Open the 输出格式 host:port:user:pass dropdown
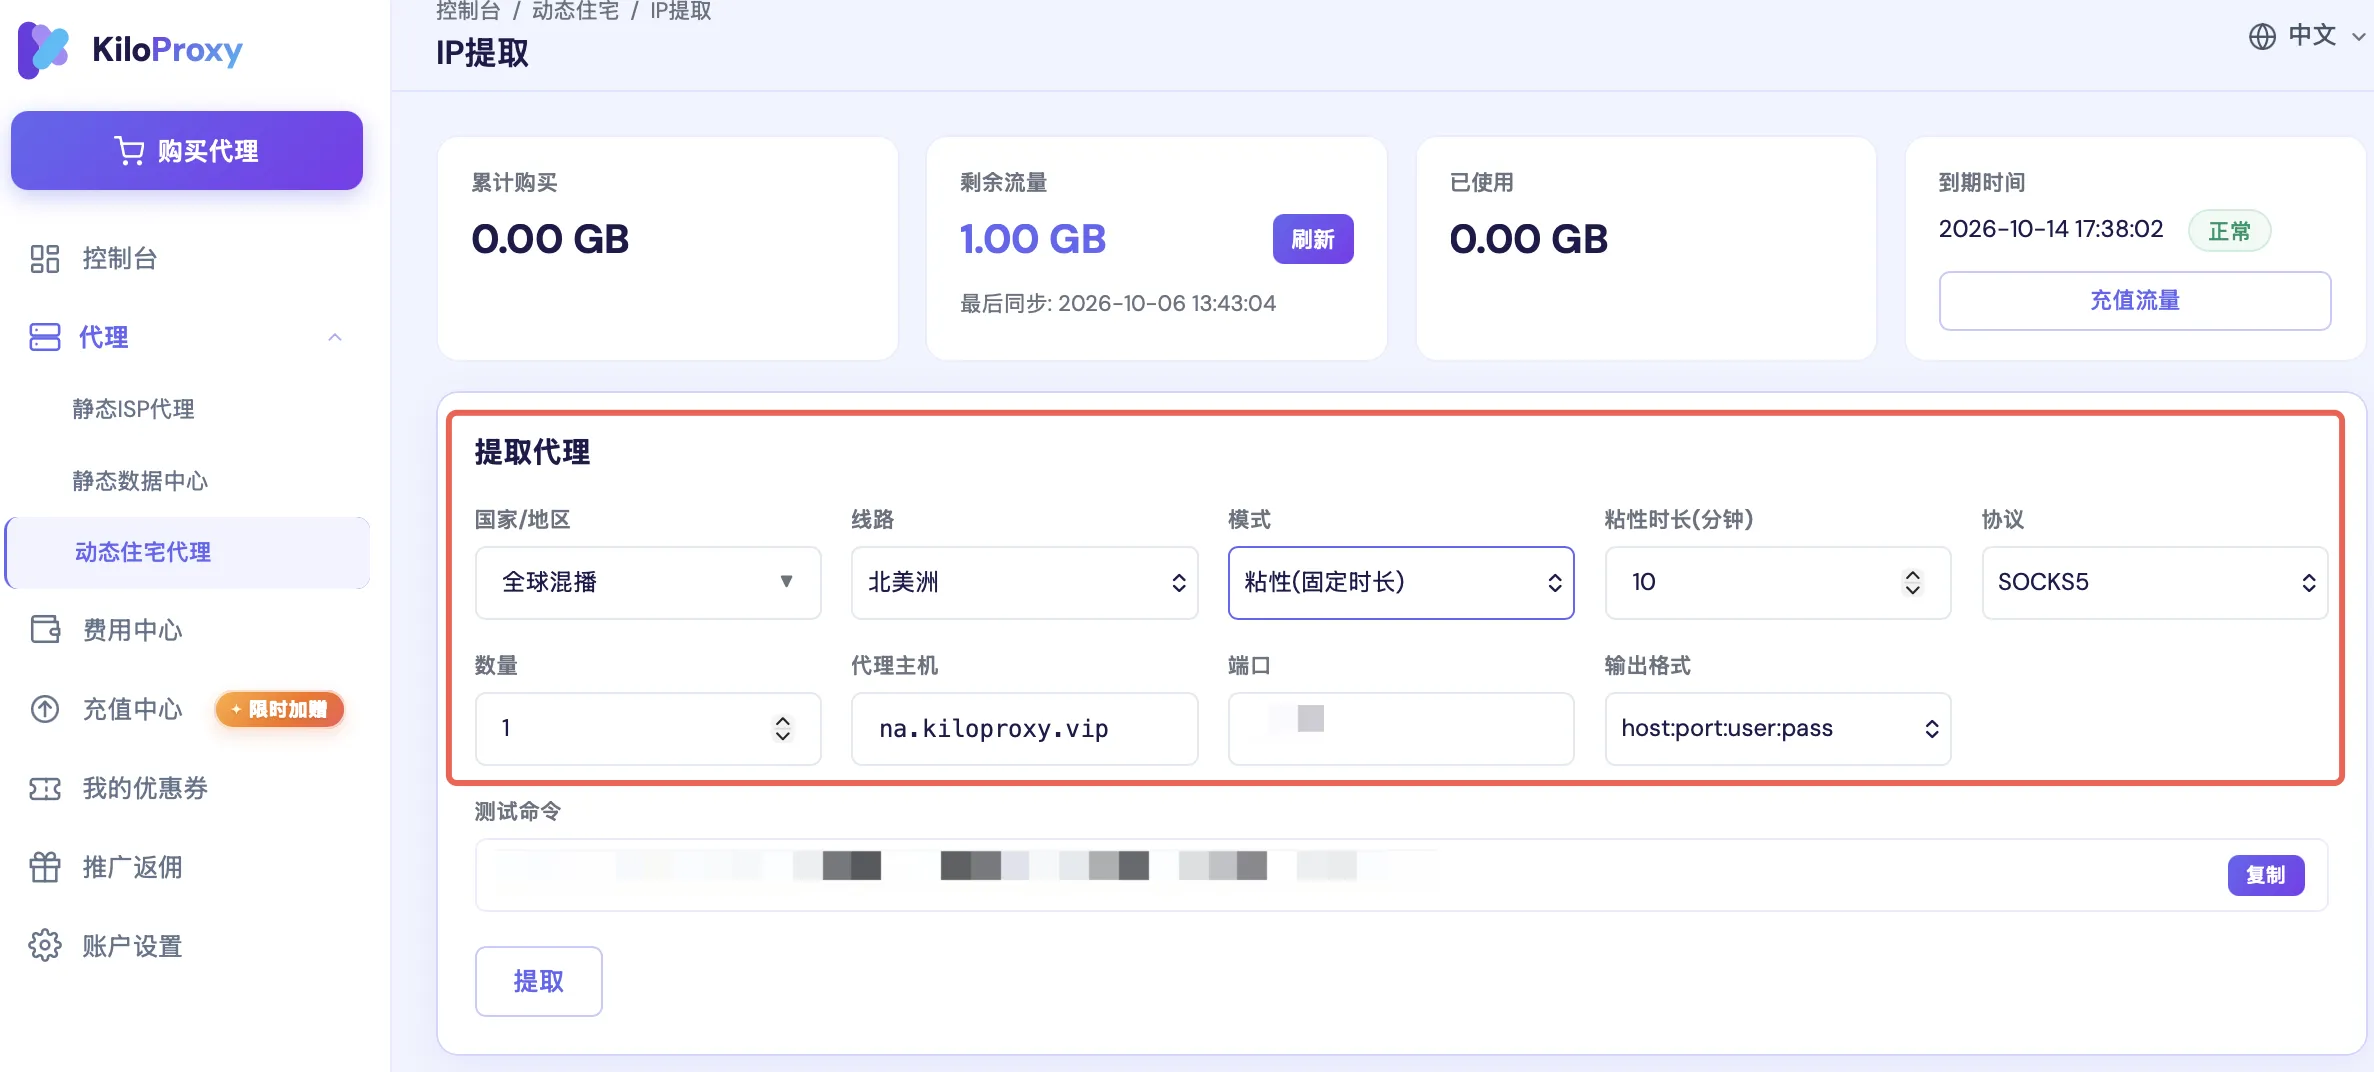2374x1072 pixels. point(1778,729)
